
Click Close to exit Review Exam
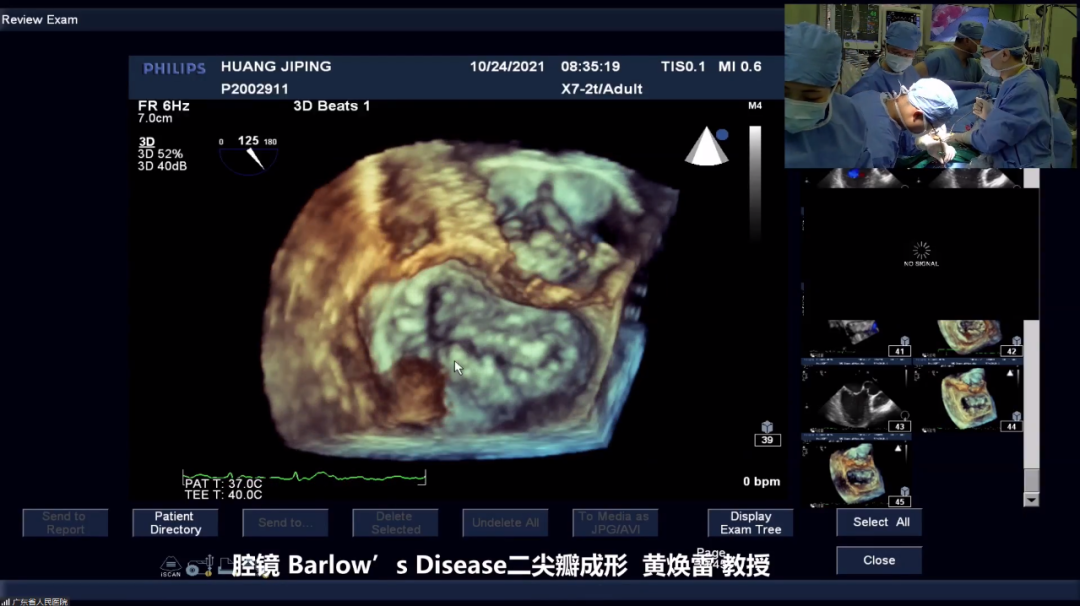(879, 560)
